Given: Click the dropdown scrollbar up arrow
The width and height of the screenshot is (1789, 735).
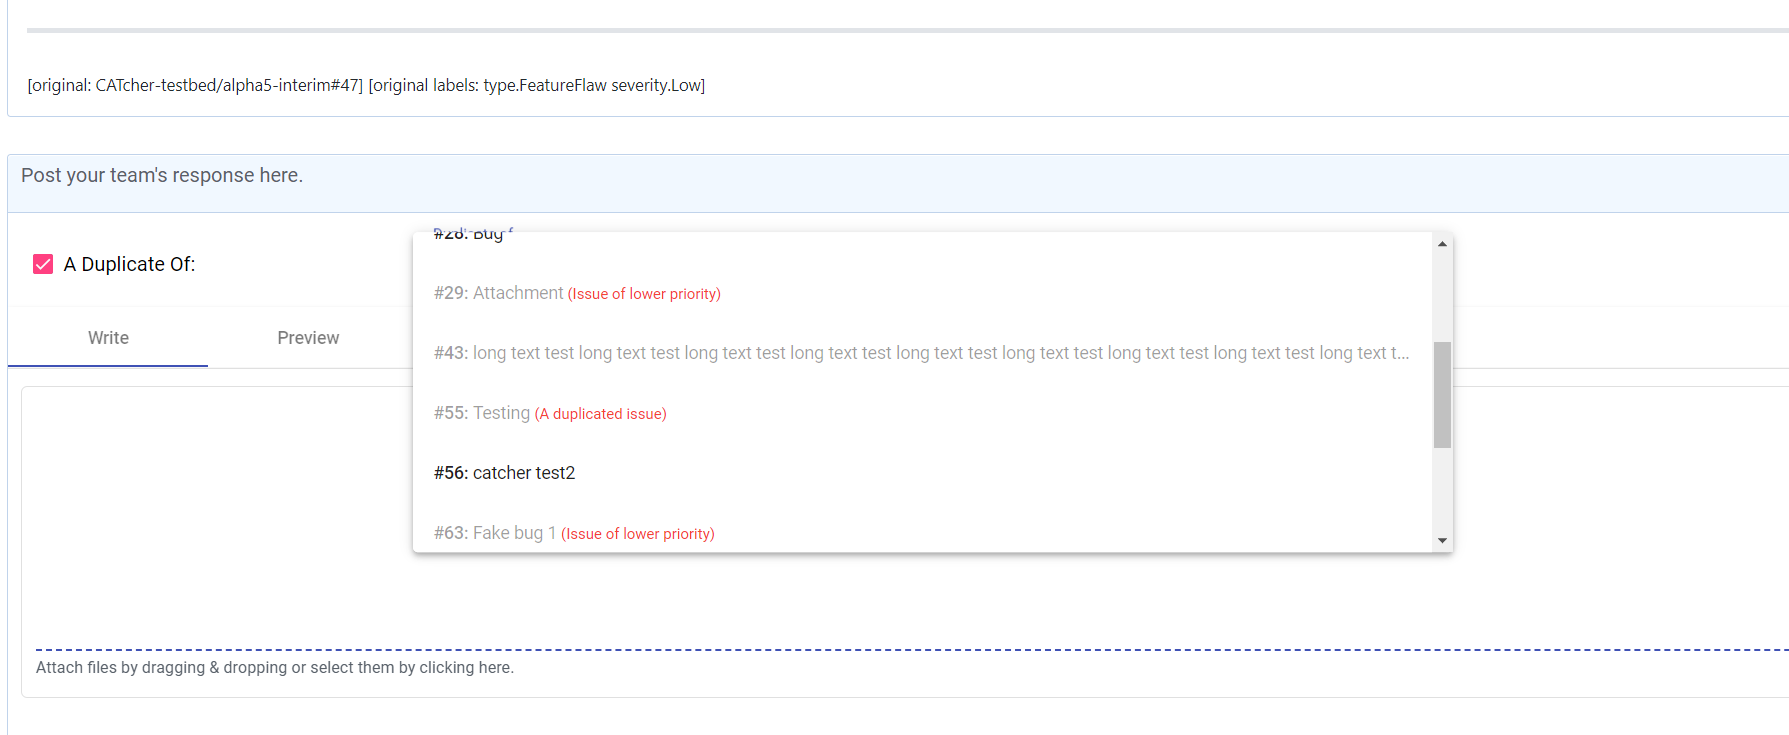Looking at the screenshot, I should [1442, 244].
